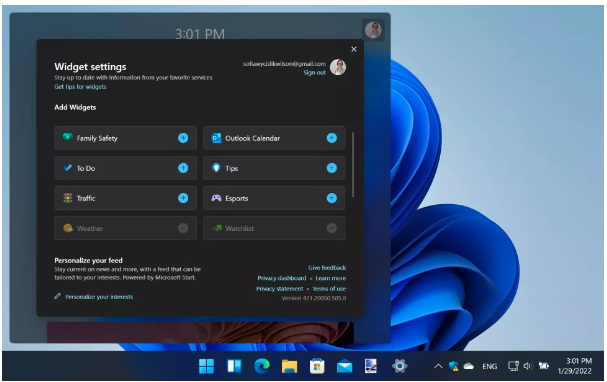Open Terms of use link
Viewport: 607px width, 382px height.
coord(329,289)
